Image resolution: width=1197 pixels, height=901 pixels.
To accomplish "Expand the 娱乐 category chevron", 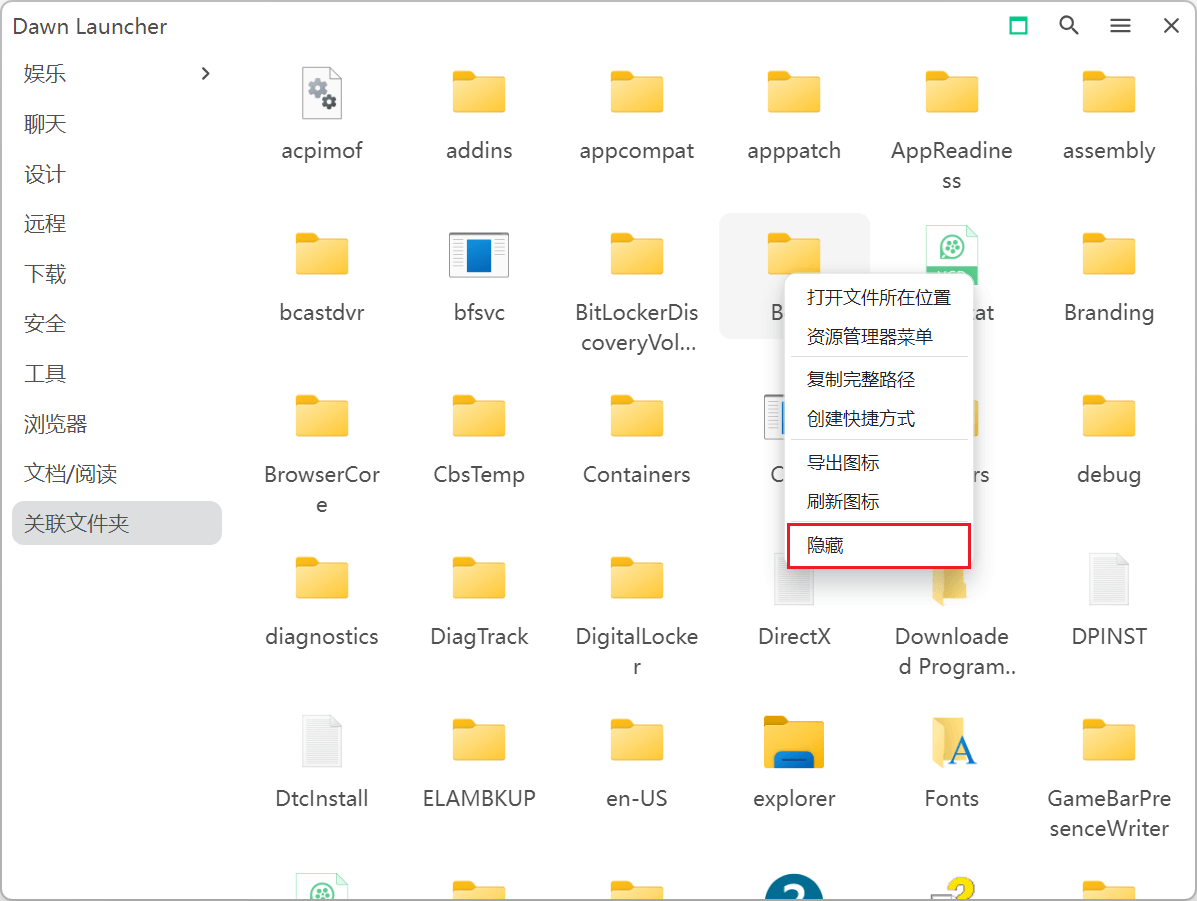I will [205, 73].
